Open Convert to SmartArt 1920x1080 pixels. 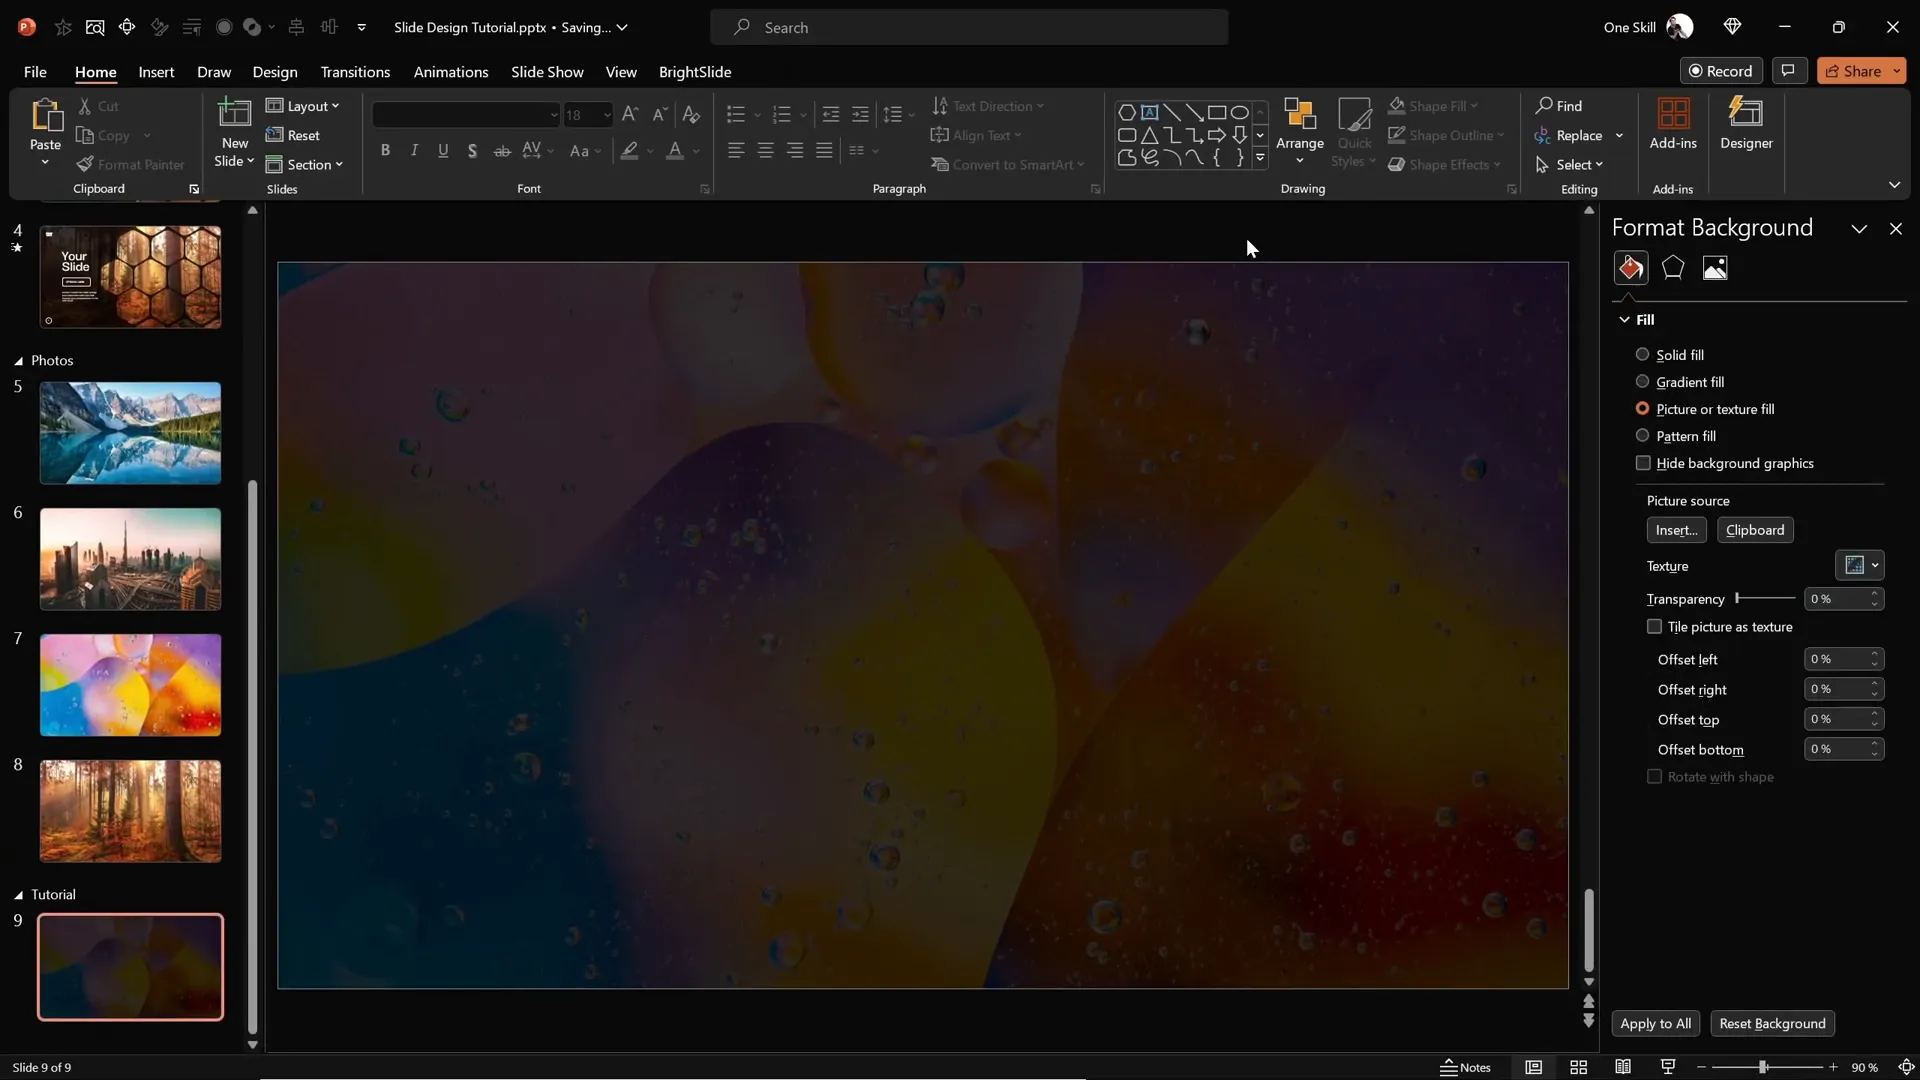coord(1009,164)
